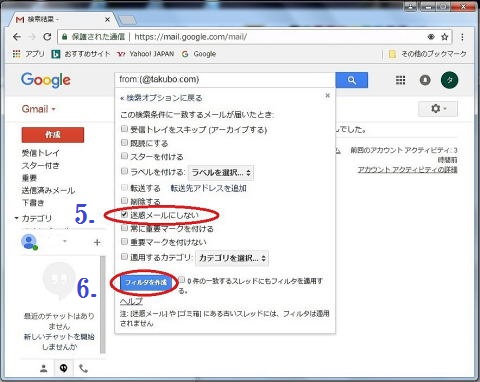Open 受信トレイ in the sidebar
Screen dimensions: 480x382
point(41,153)
